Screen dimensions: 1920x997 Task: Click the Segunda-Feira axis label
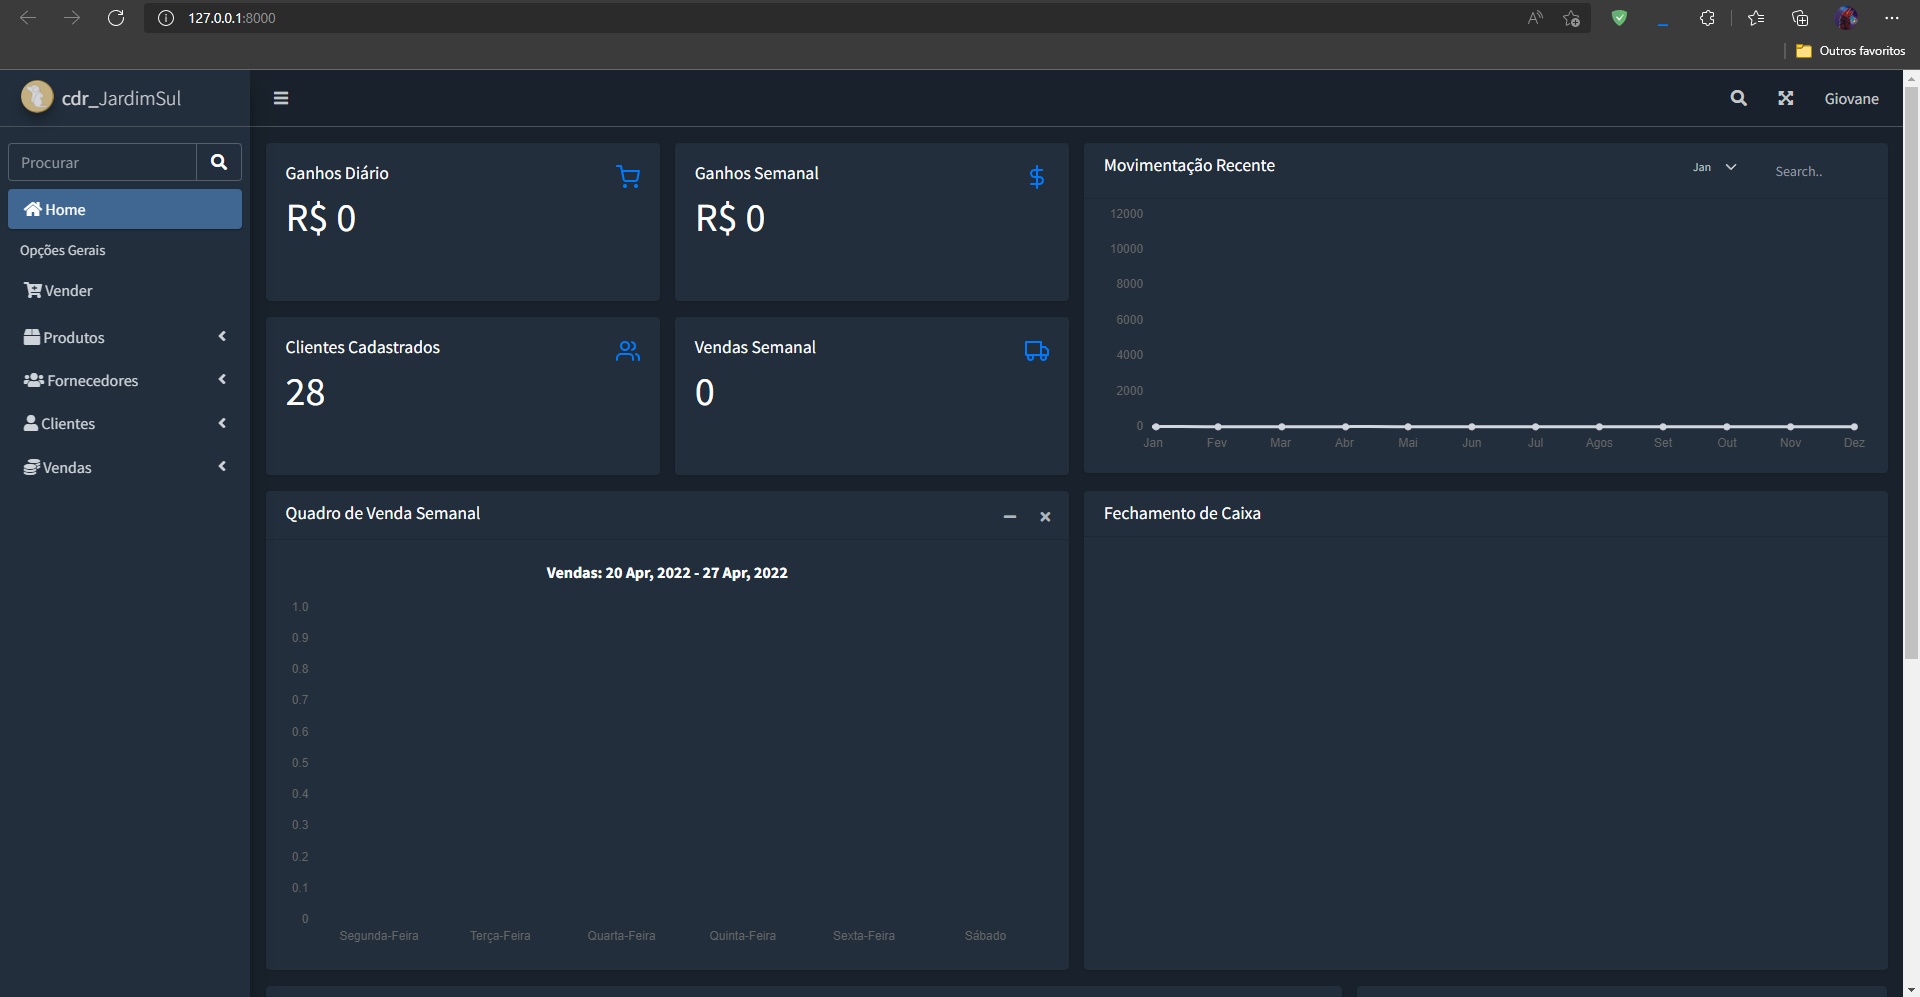tap(379, 936)
